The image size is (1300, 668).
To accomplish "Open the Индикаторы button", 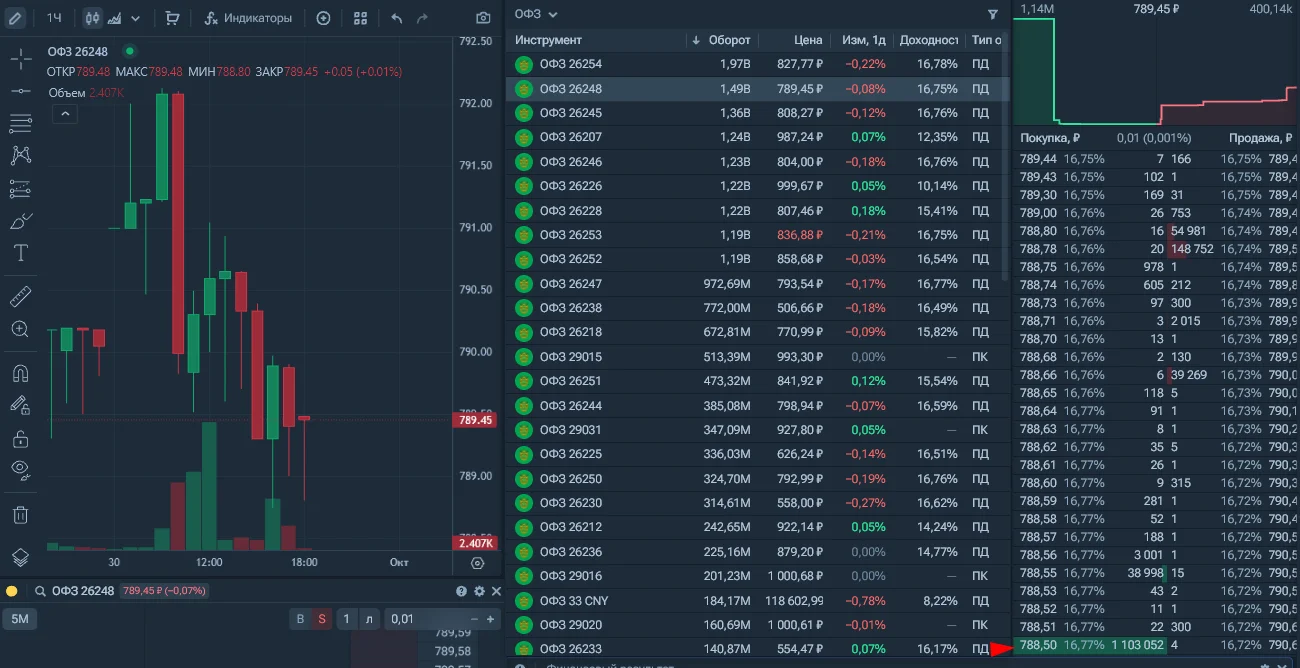I will point(248,18).
